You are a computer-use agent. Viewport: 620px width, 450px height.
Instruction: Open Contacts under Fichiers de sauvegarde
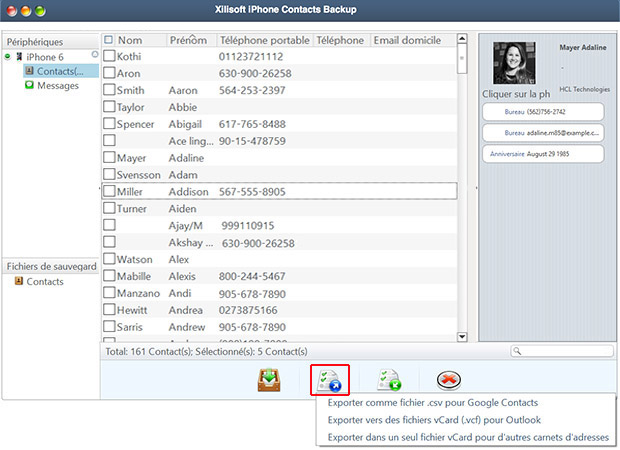45,282
